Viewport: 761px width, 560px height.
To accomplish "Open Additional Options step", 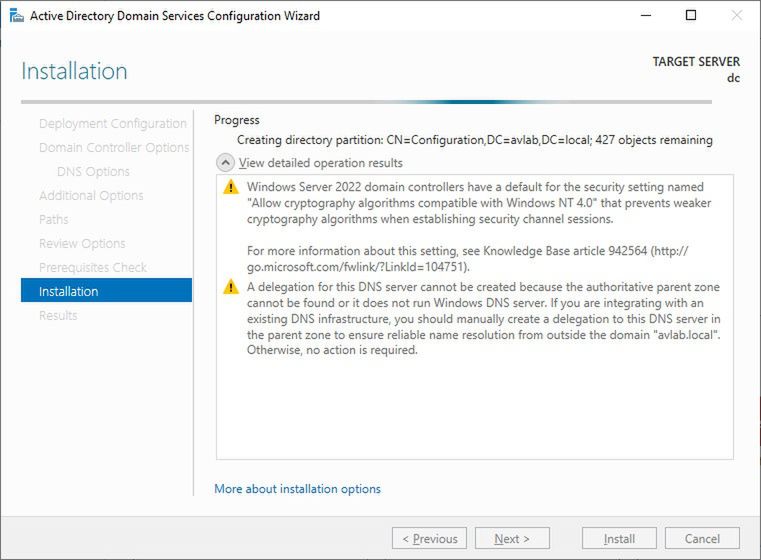I will [91, 196].
